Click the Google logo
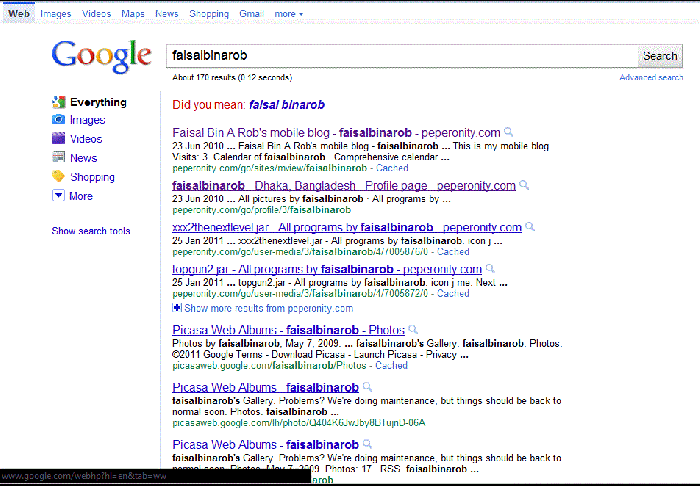 (x=101, y=57)
